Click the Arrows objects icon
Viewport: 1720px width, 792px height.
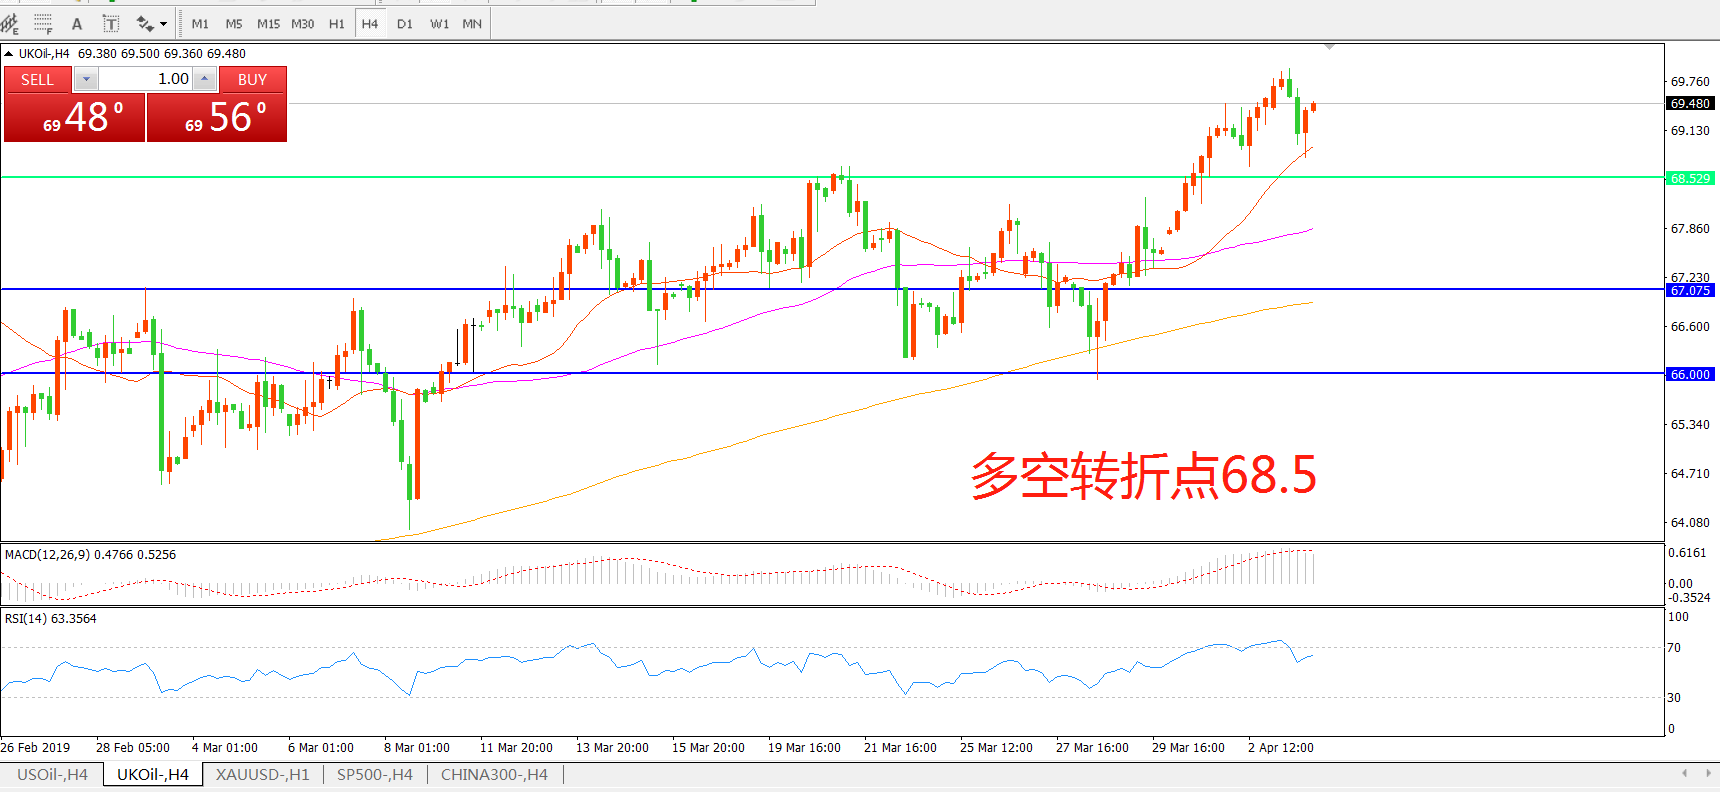[x=145, y=24]
